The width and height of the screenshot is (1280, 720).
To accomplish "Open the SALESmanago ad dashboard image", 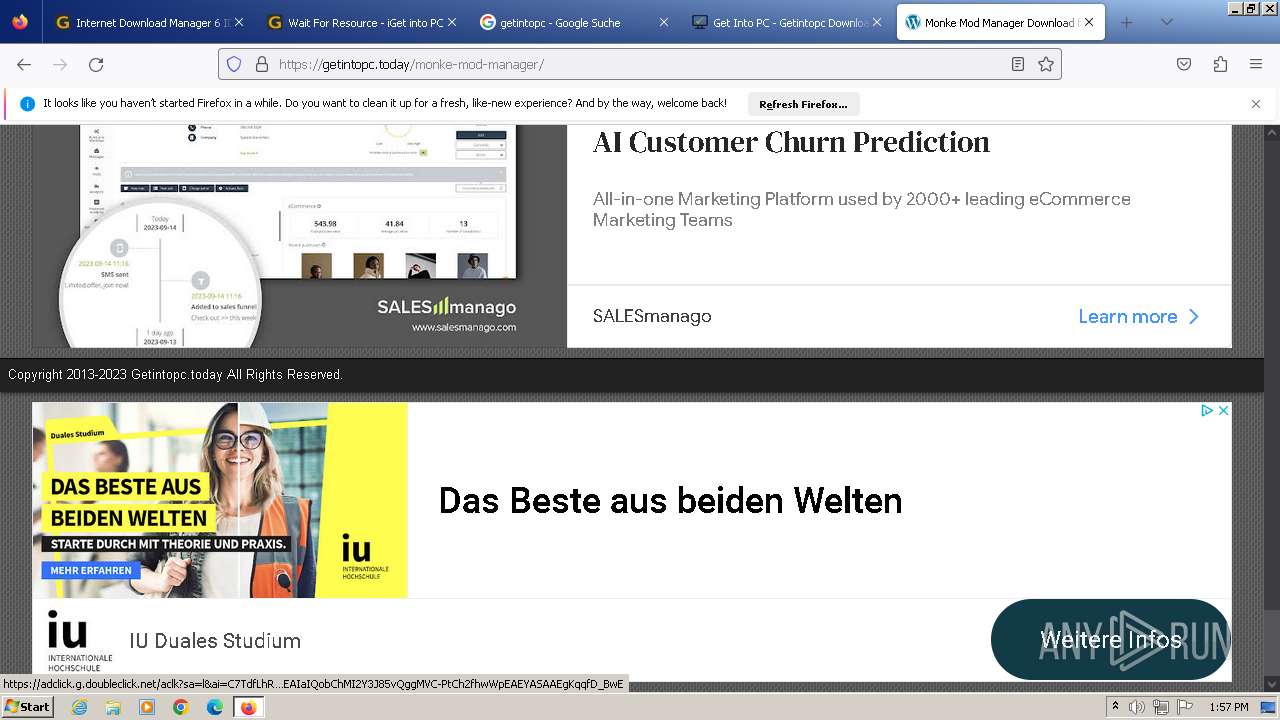I will point(299,236).
